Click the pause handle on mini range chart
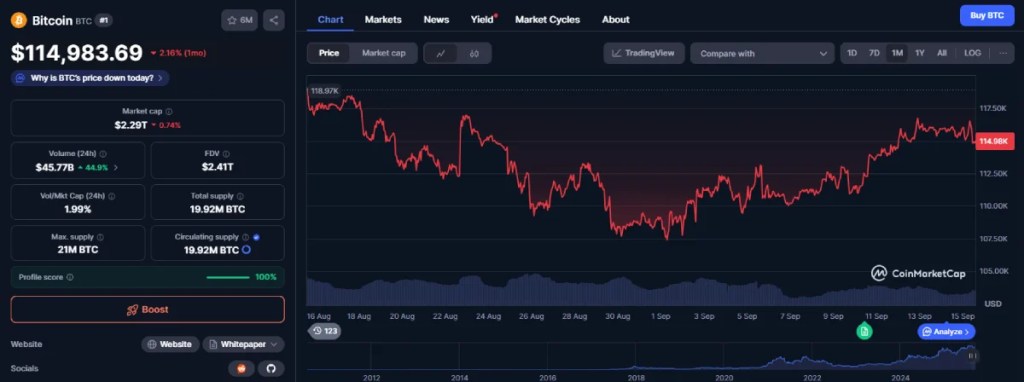 click(x=972, y=357)
